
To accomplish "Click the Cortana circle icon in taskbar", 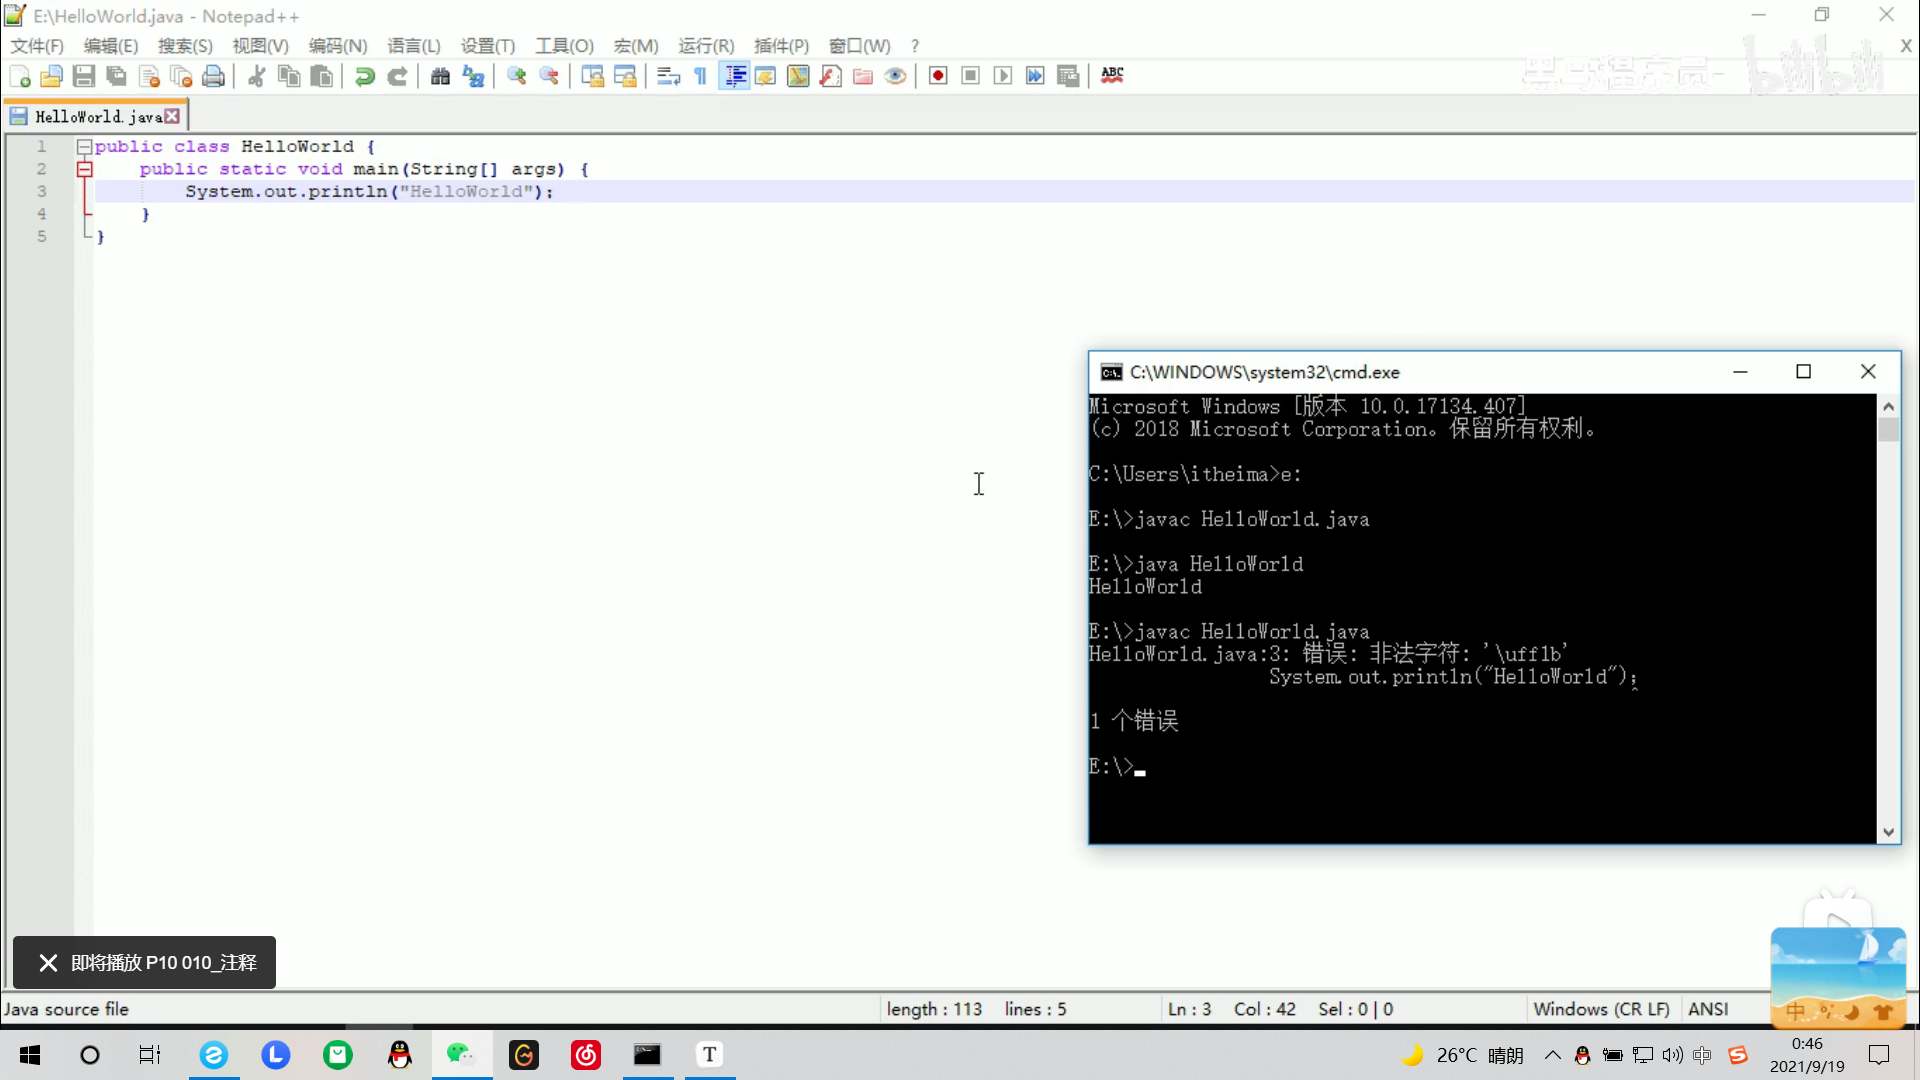I will [x=90, y=1055].
